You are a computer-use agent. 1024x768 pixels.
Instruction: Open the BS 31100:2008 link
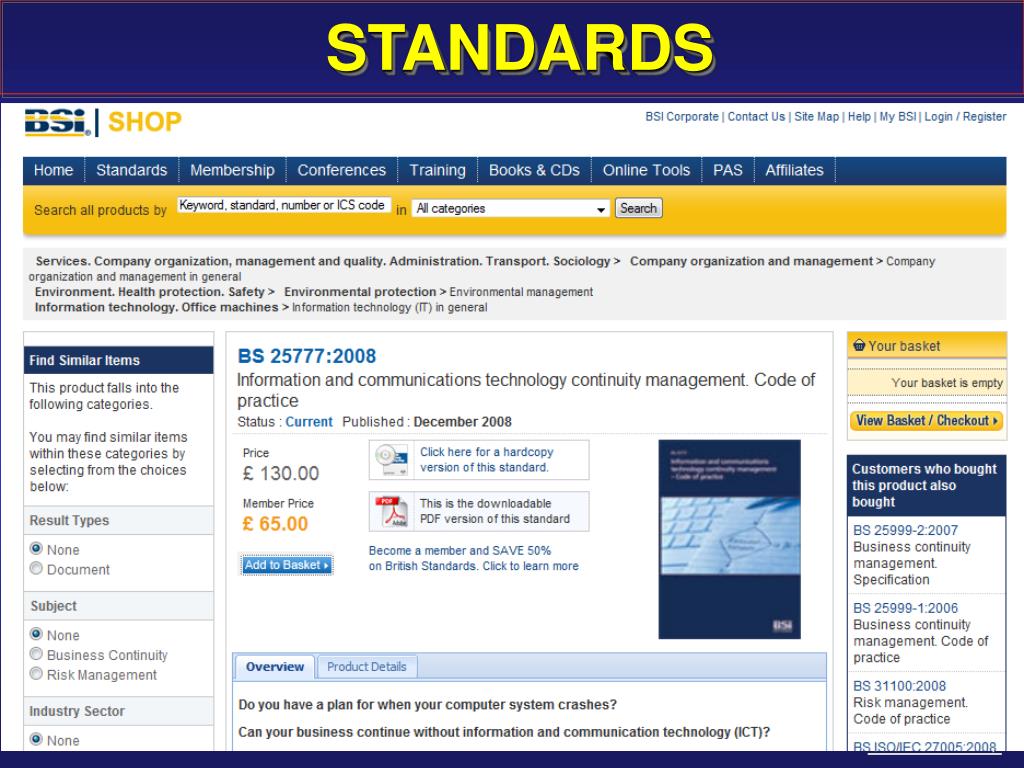pyautogui.click(x=899, y=686)
